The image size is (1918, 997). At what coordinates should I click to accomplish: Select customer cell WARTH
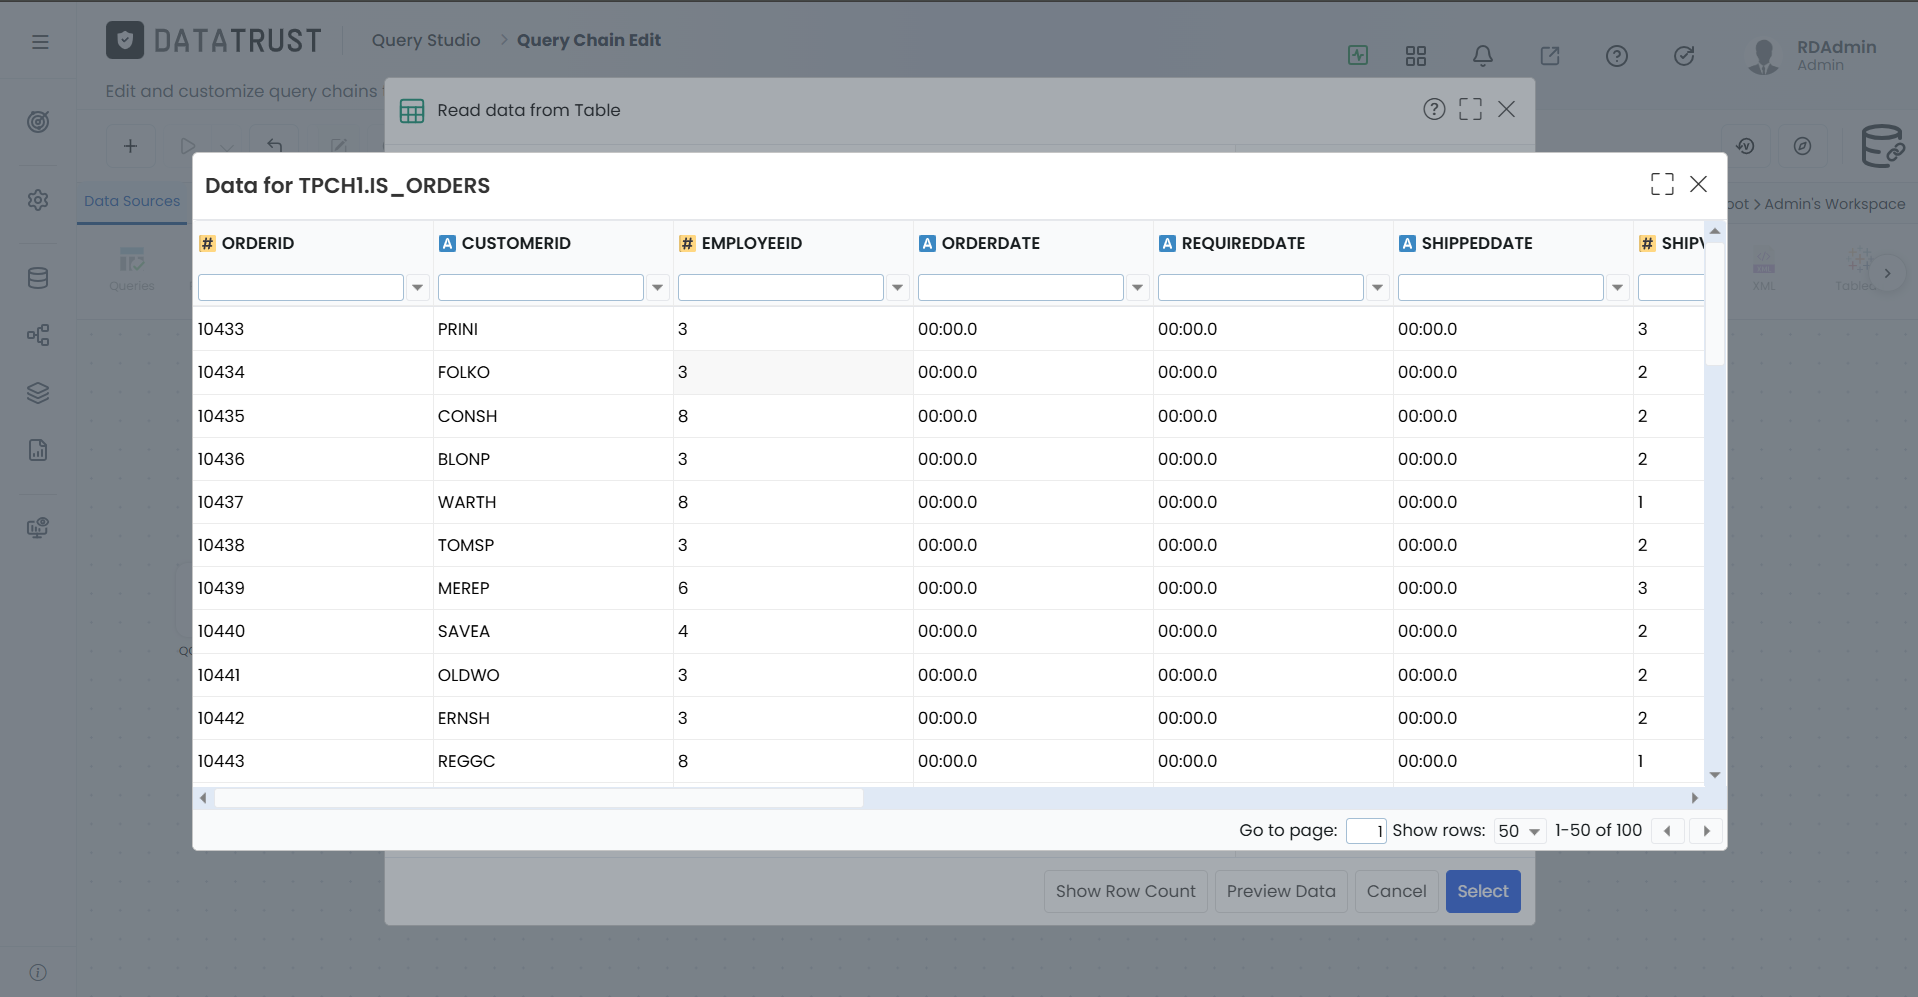click(x=553, y=502)
